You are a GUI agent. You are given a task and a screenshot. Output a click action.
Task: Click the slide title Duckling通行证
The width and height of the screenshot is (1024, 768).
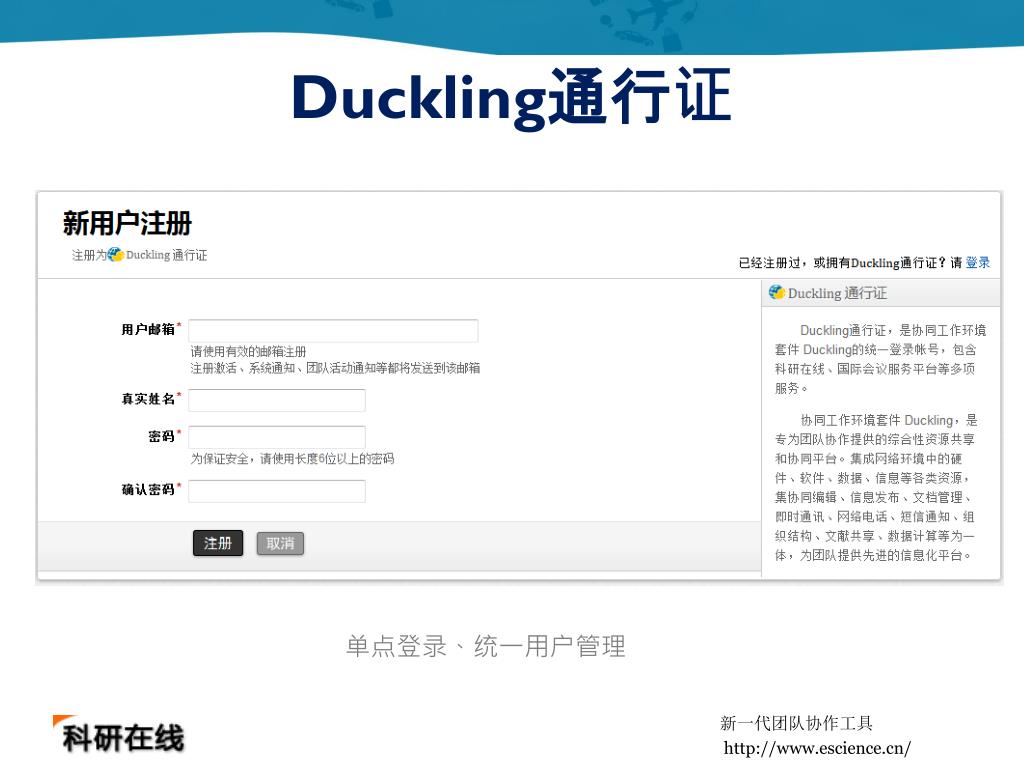511,98
